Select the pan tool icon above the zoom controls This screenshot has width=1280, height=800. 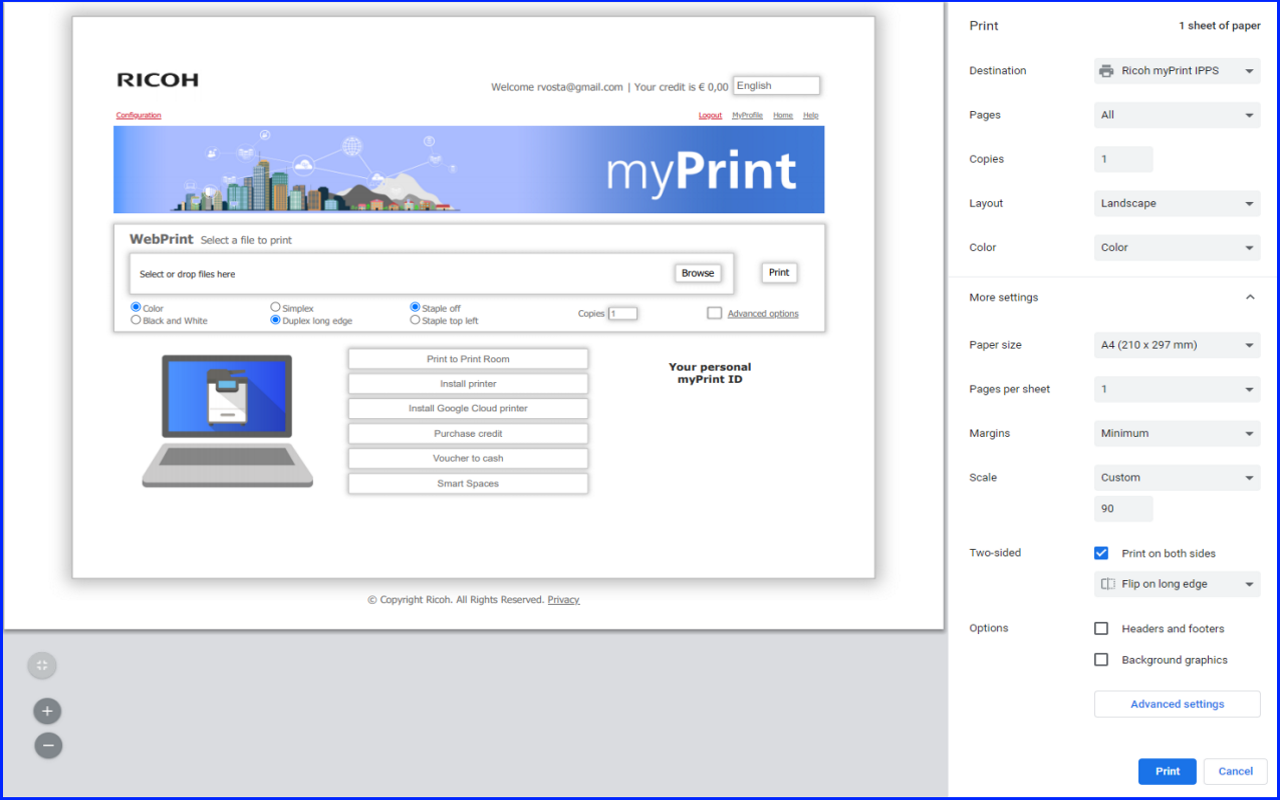pyautogui.click(x=42, y=665)
